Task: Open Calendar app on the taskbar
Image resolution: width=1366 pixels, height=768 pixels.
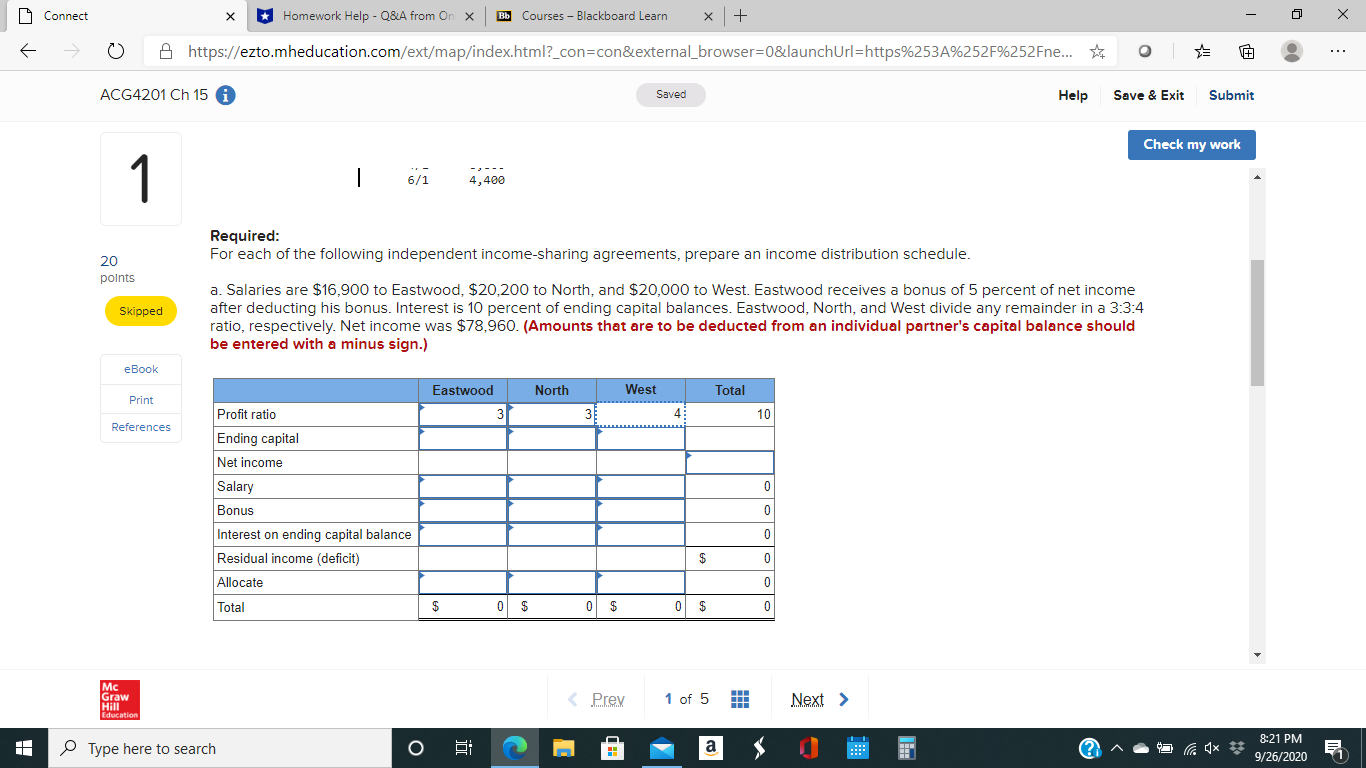Action: 859,748
